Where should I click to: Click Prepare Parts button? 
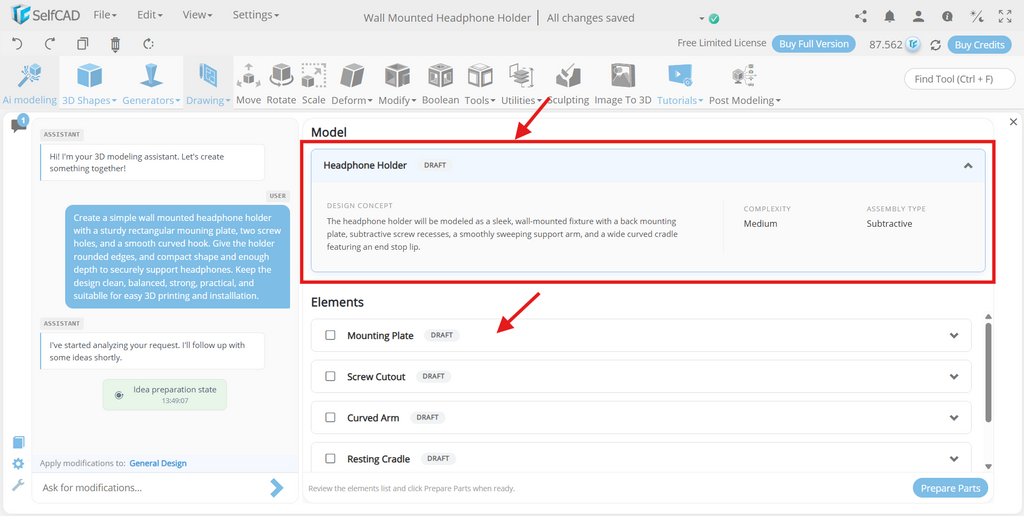[x=950, y=488]
